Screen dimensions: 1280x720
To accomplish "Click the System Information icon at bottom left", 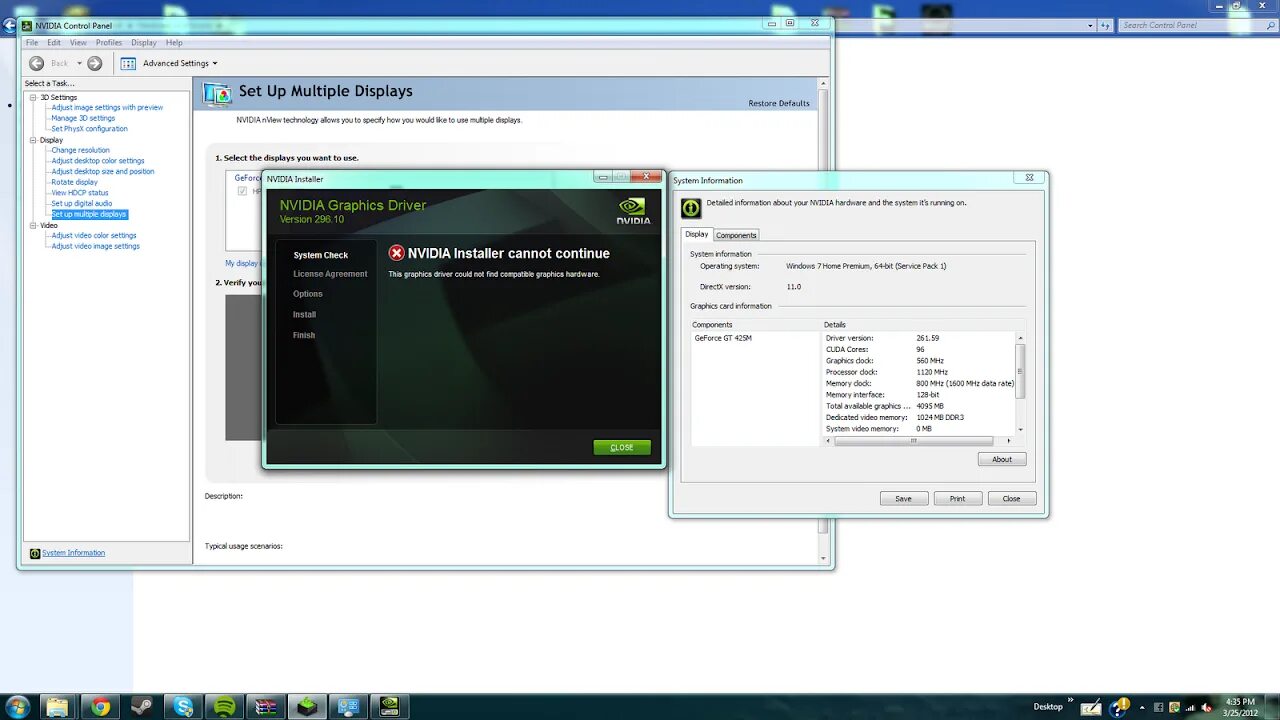I will coord(35,553).
